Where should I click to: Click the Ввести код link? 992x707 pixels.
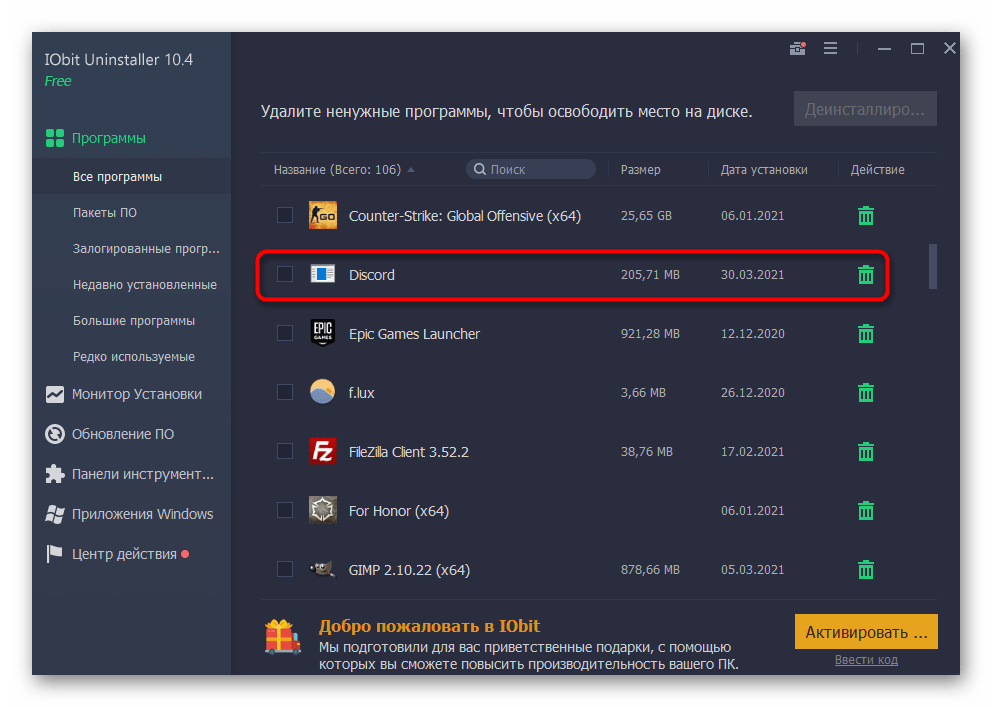(x=866, y=659)
